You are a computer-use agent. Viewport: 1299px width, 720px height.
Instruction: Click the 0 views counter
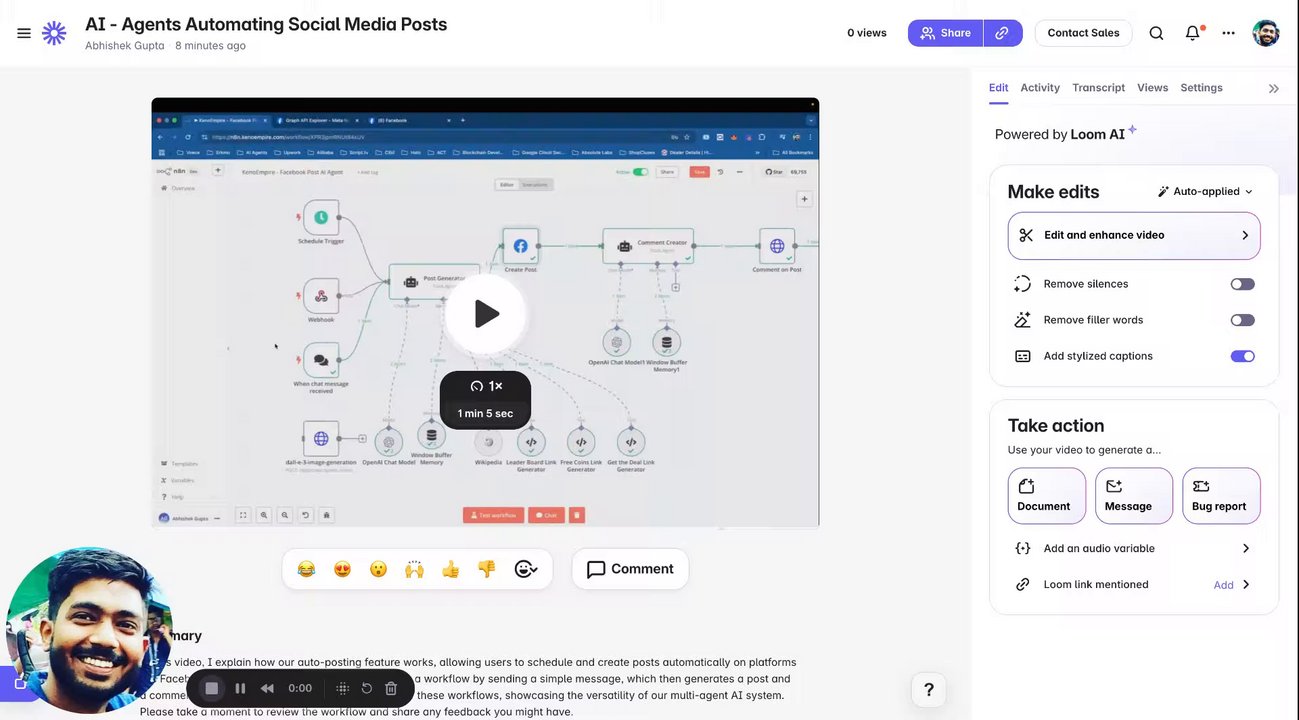(x=867, y=33)
